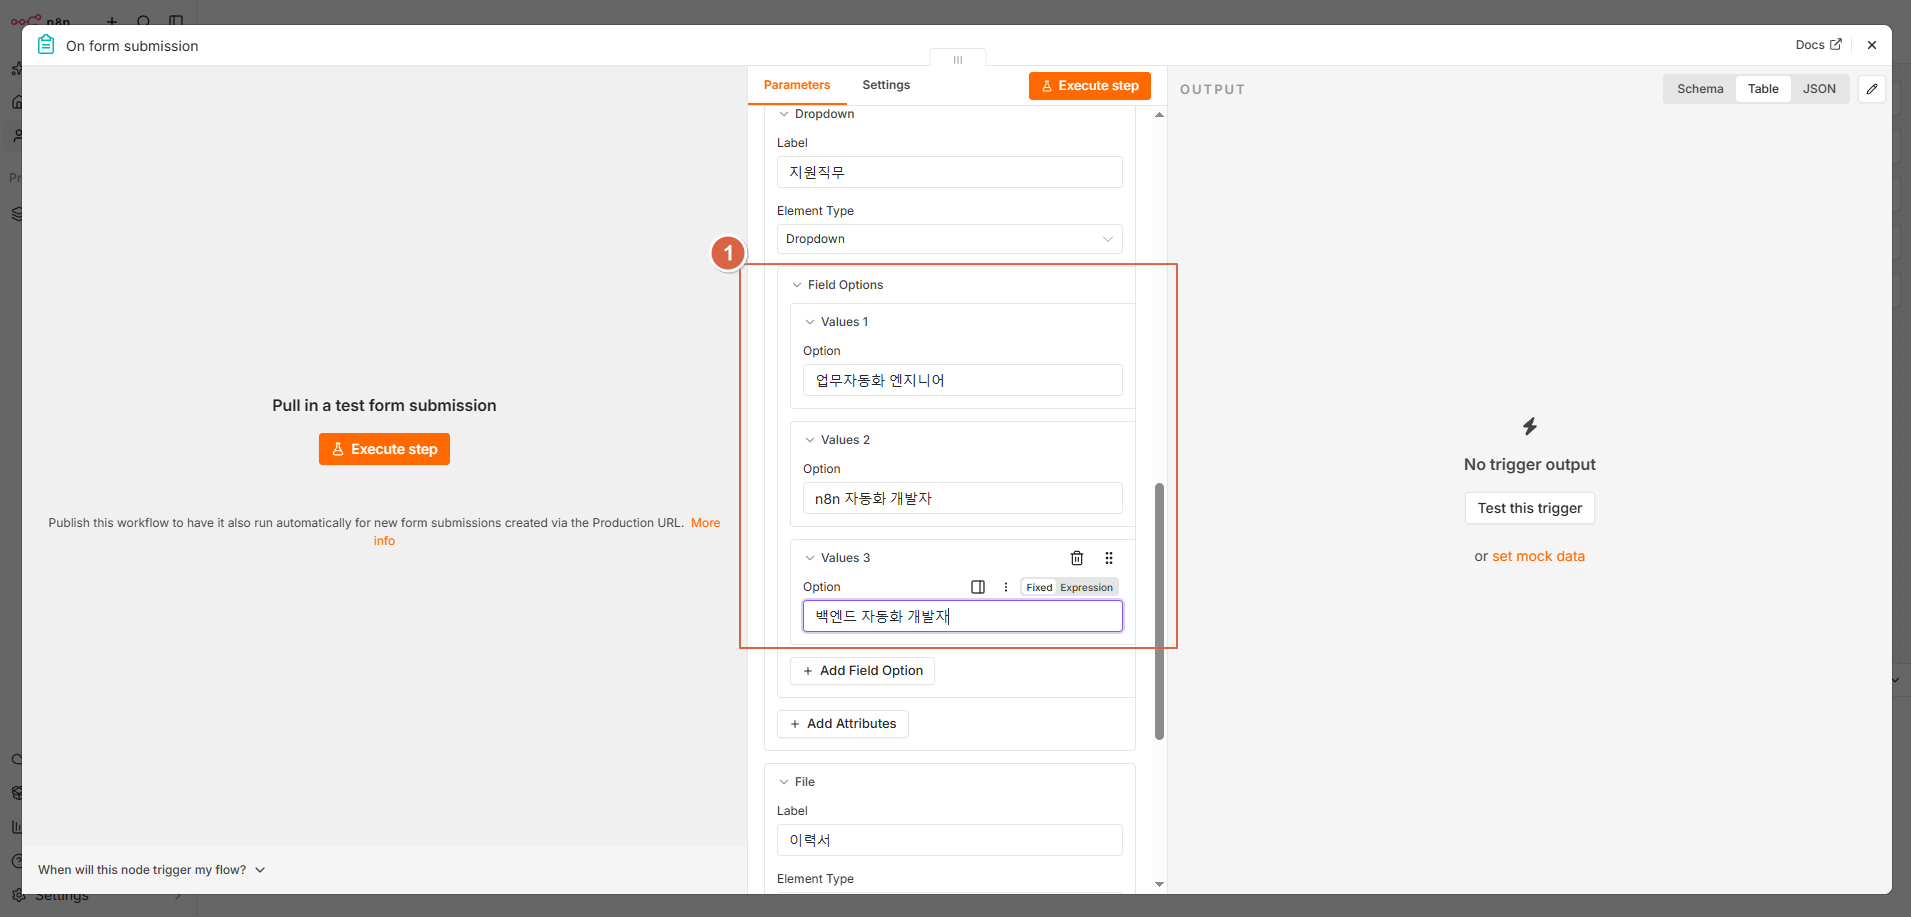Click set mock data link
1911x917 pixels.
click(1538, 556)
